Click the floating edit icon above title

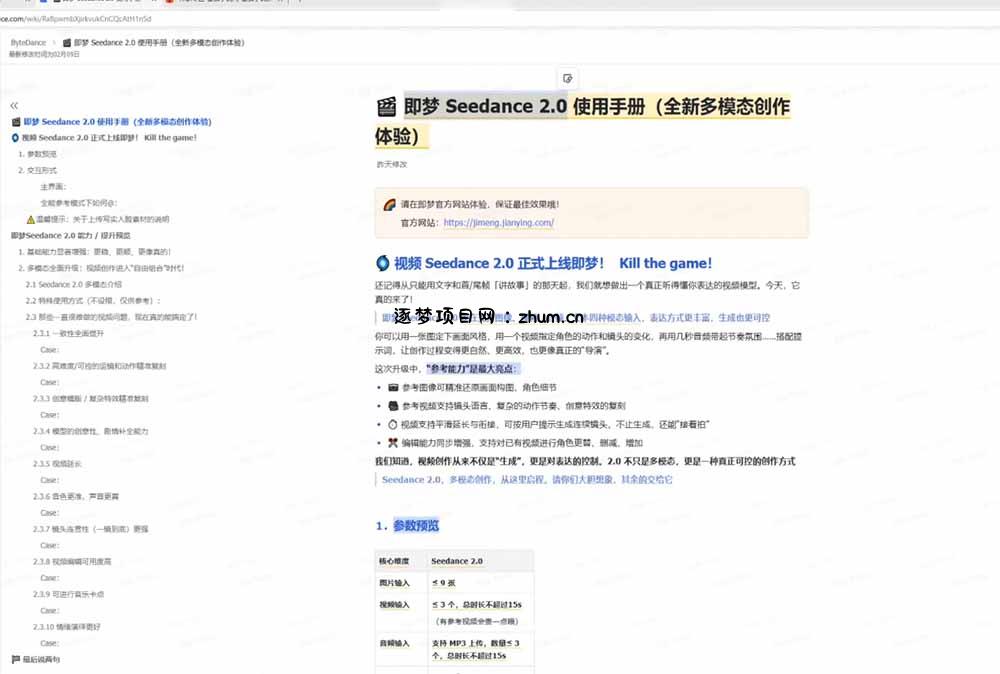point(567,78)
